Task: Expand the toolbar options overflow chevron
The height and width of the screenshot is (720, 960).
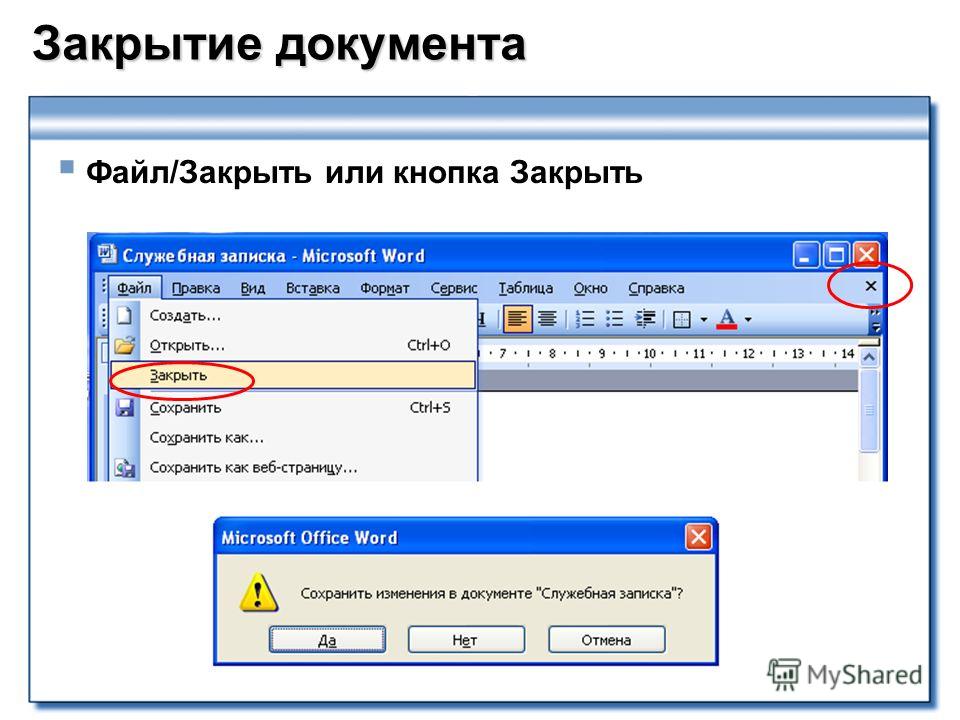Action: (x=876, y=320)
